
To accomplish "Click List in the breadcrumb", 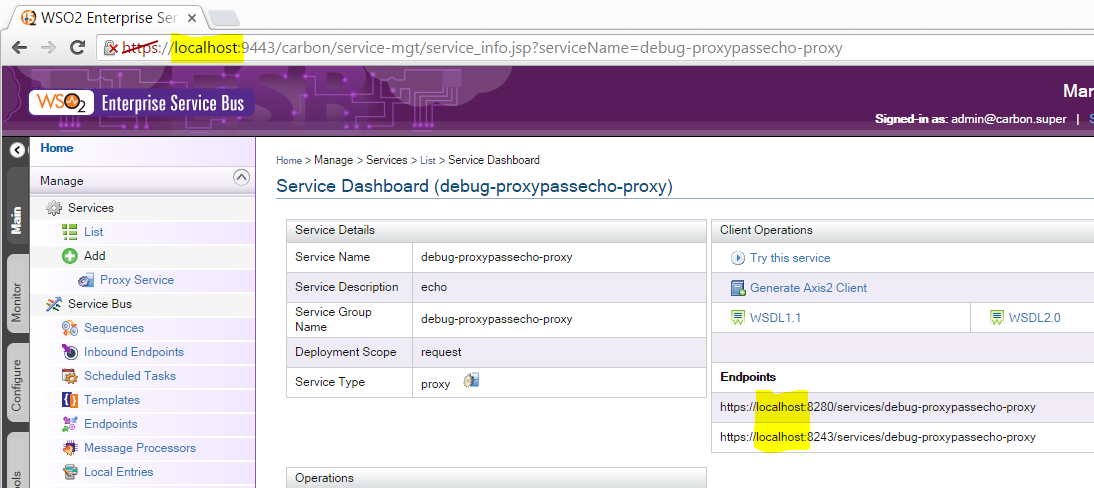I will tap(428, 161).
